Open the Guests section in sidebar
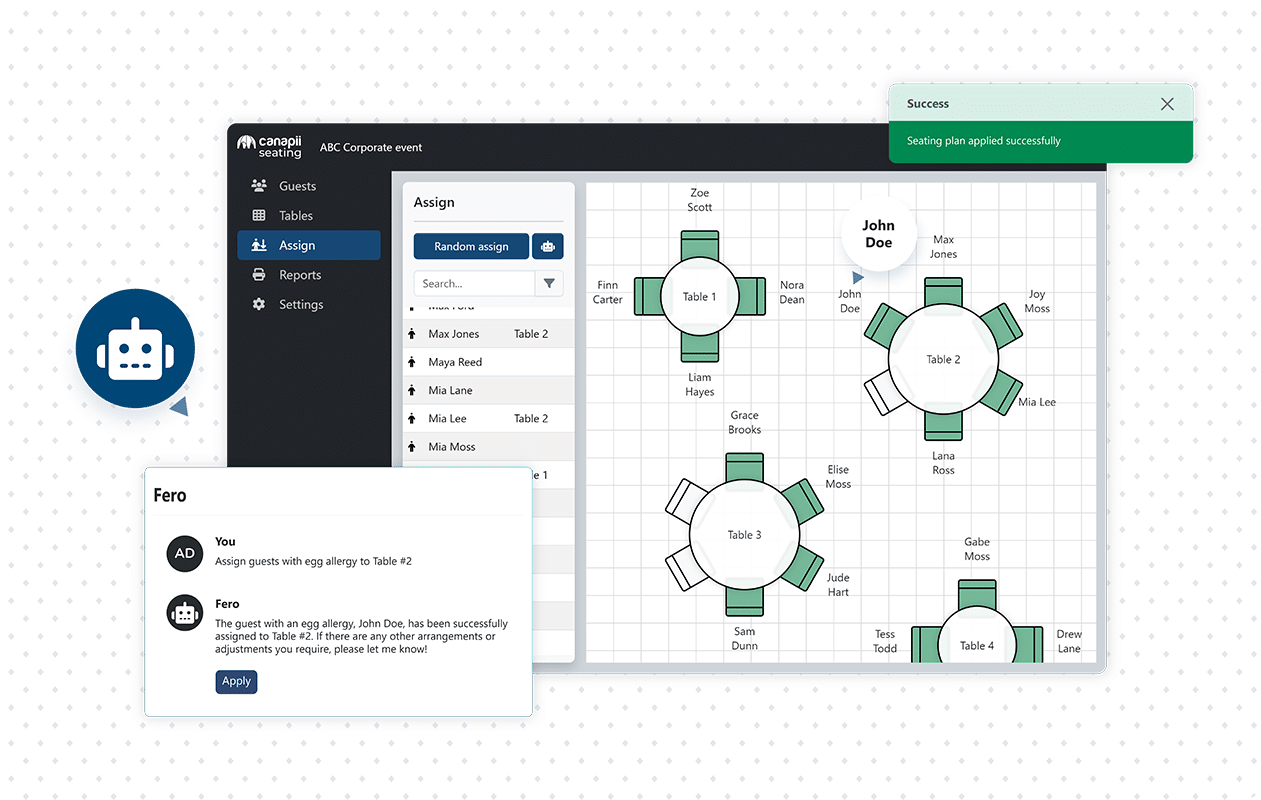1261x800 pixels. (x=308, y=186)
